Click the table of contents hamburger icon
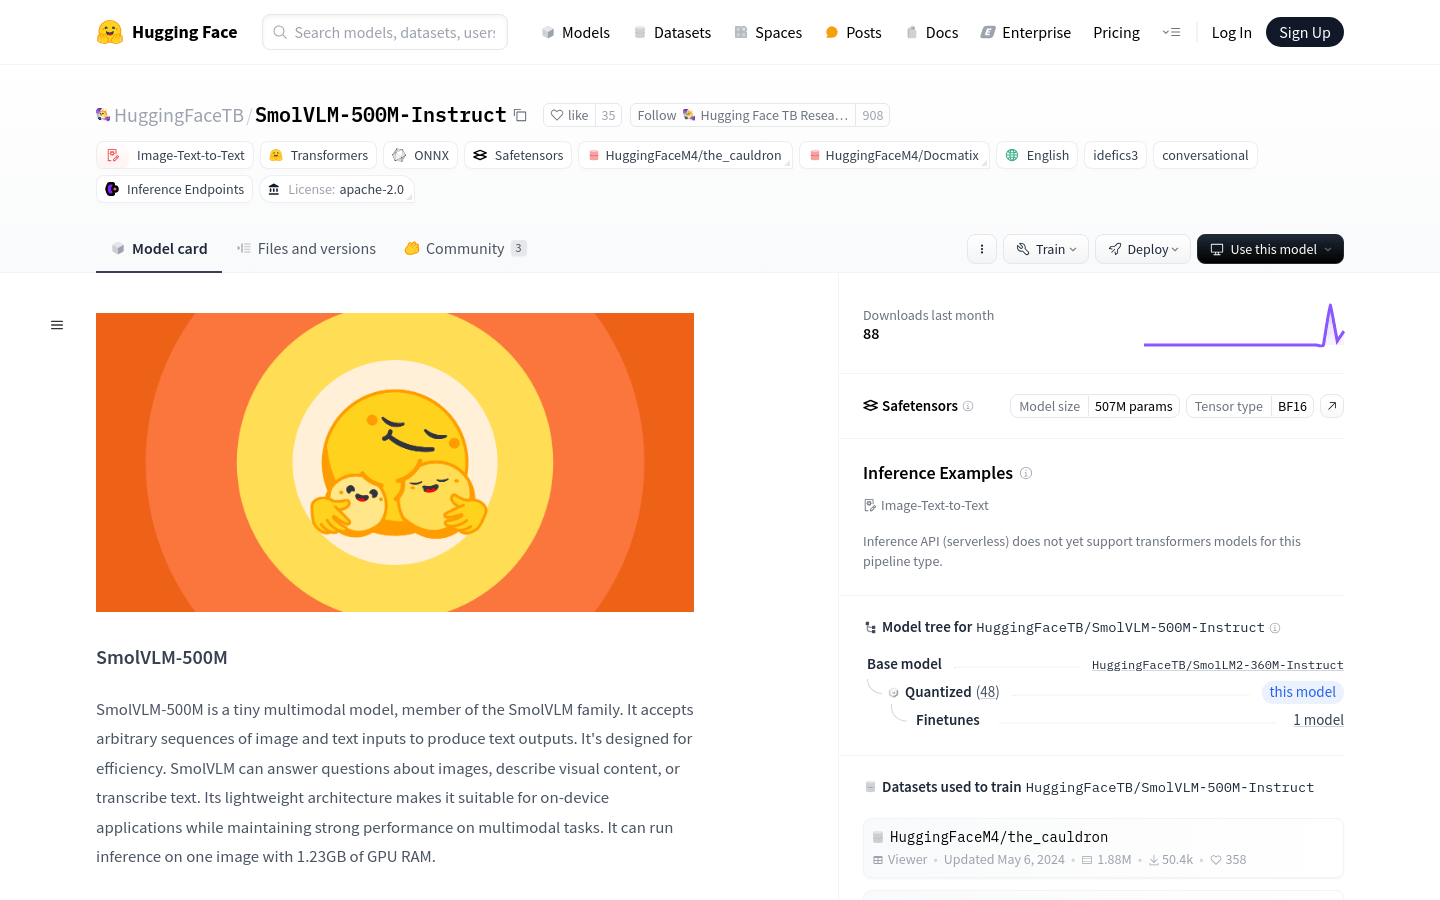Screen dimensions: 1440x900 57,325
